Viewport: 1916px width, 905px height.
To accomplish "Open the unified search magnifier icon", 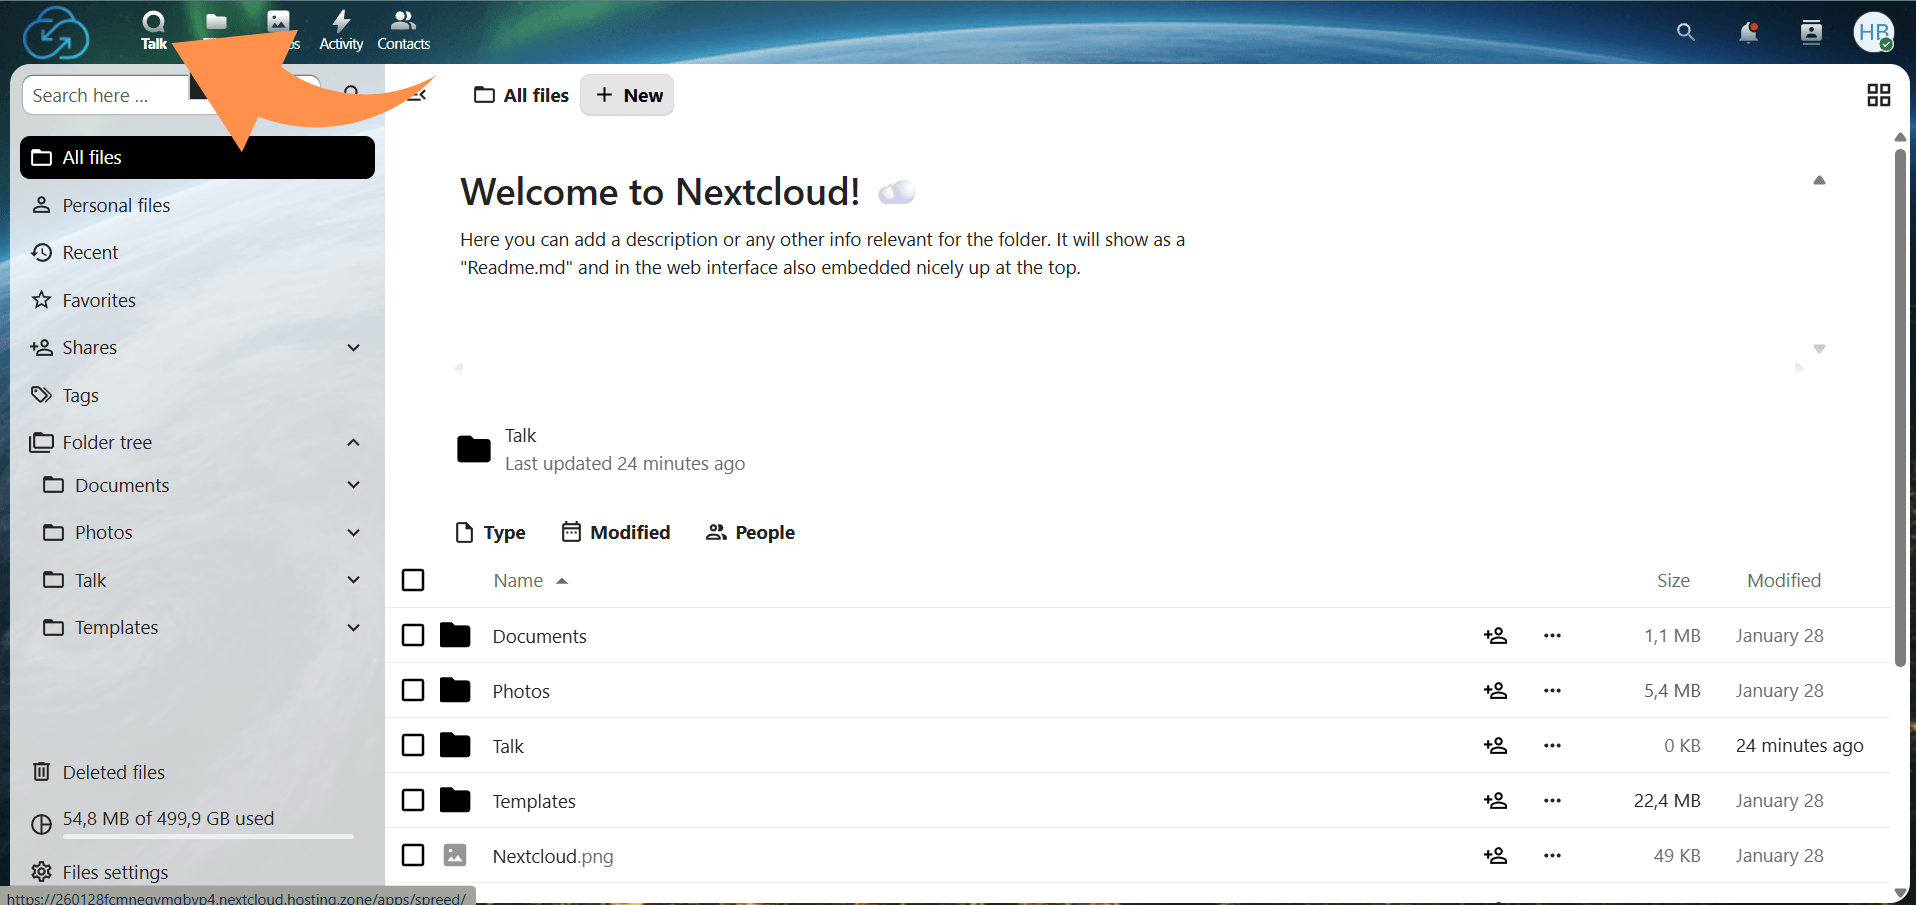I will click(1685, 32).
